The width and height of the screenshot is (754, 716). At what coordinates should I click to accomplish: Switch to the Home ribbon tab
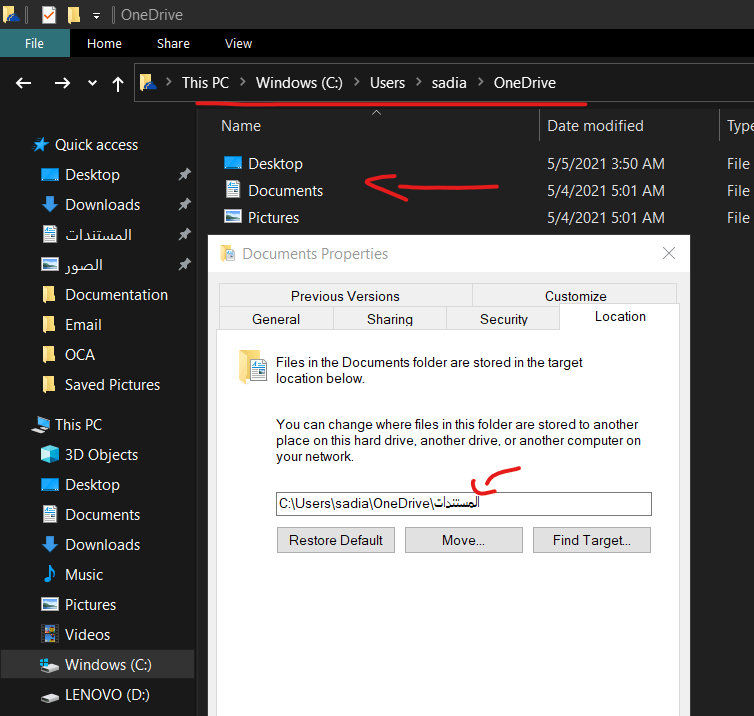(104, 43)
